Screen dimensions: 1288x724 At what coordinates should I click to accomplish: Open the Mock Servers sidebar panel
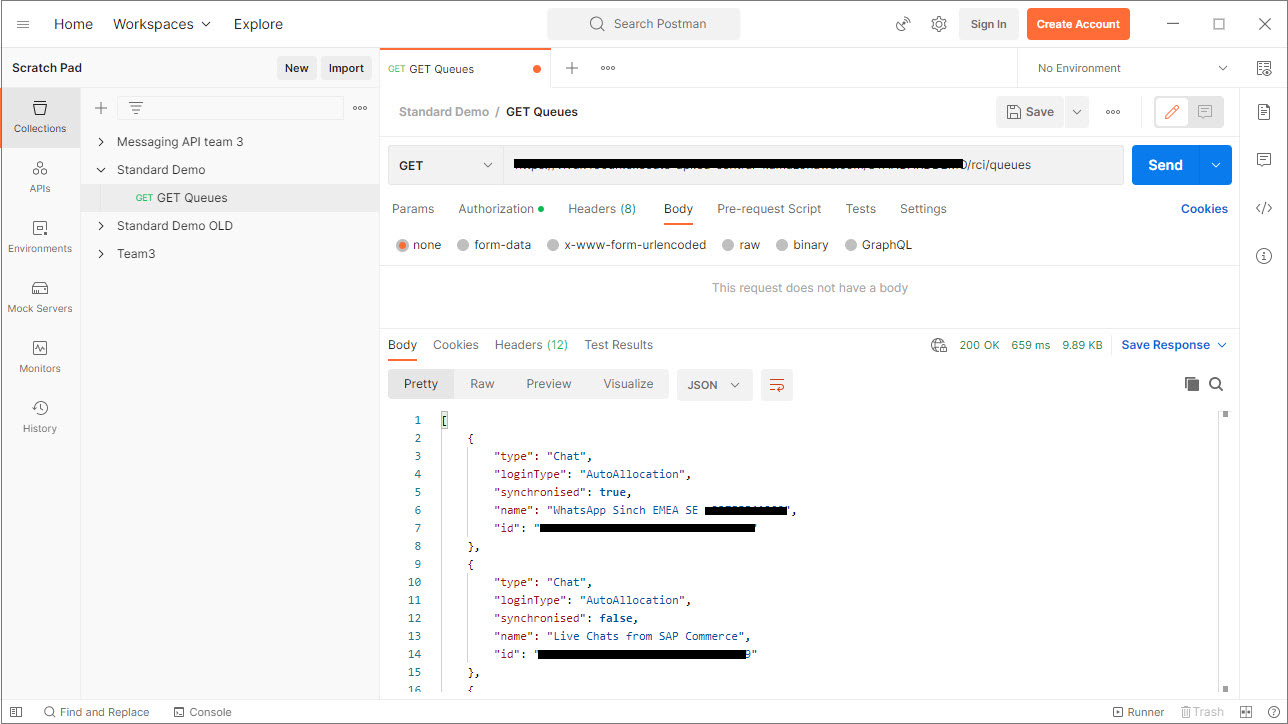(40, 297)
